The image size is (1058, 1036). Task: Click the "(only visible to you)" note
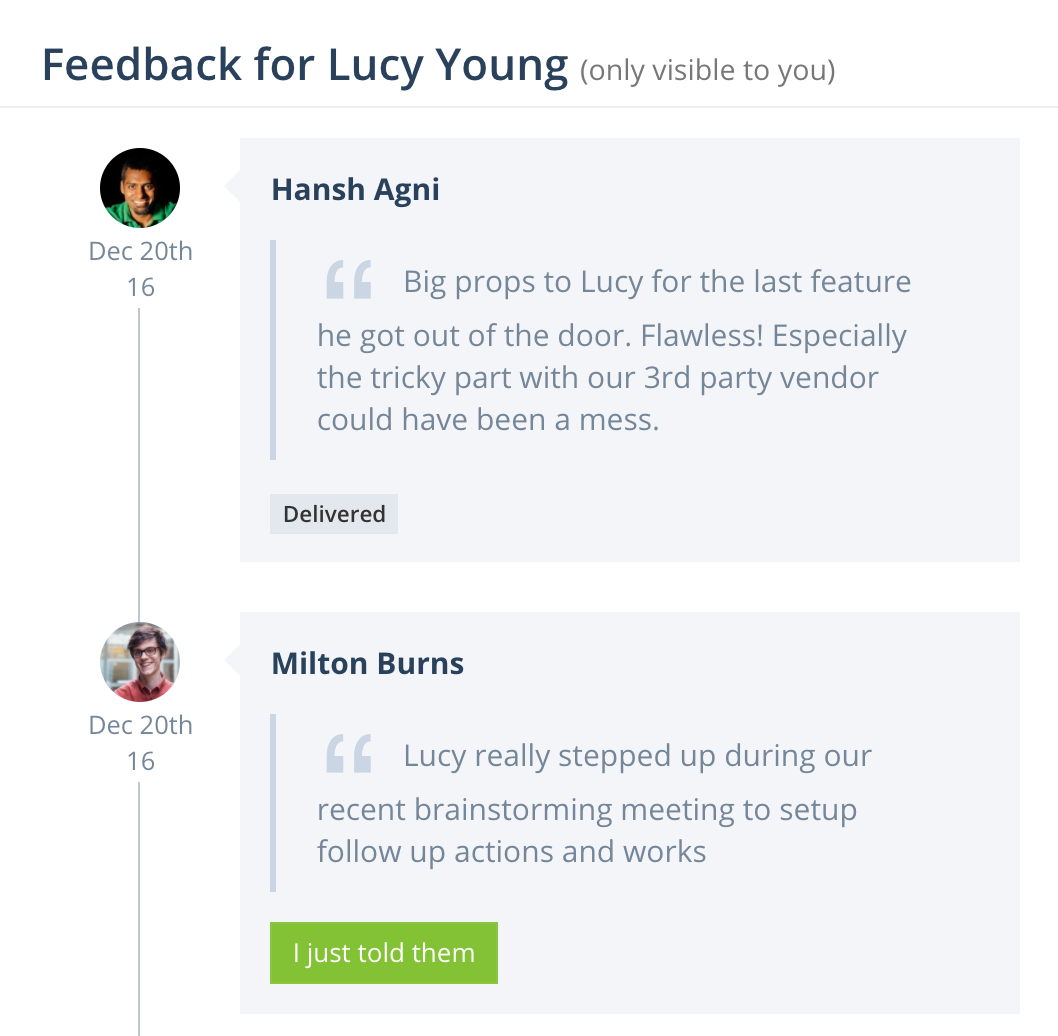(707, 71)
